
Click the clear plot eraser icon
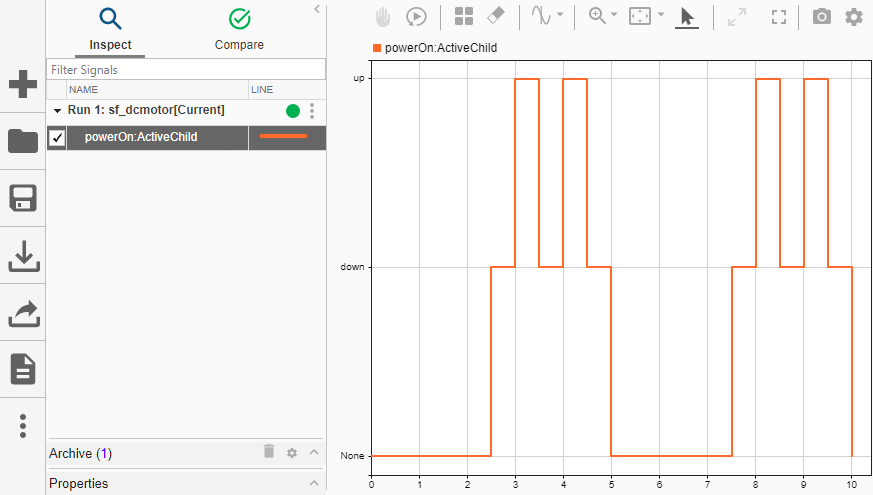point(496,16)
